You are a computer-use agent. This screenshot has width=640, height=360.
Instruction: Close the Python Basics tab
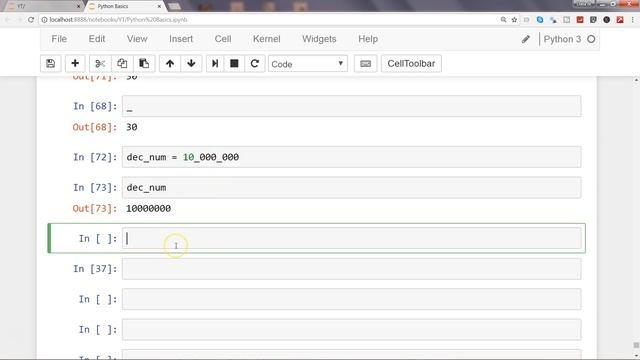[x=159, y=7]
